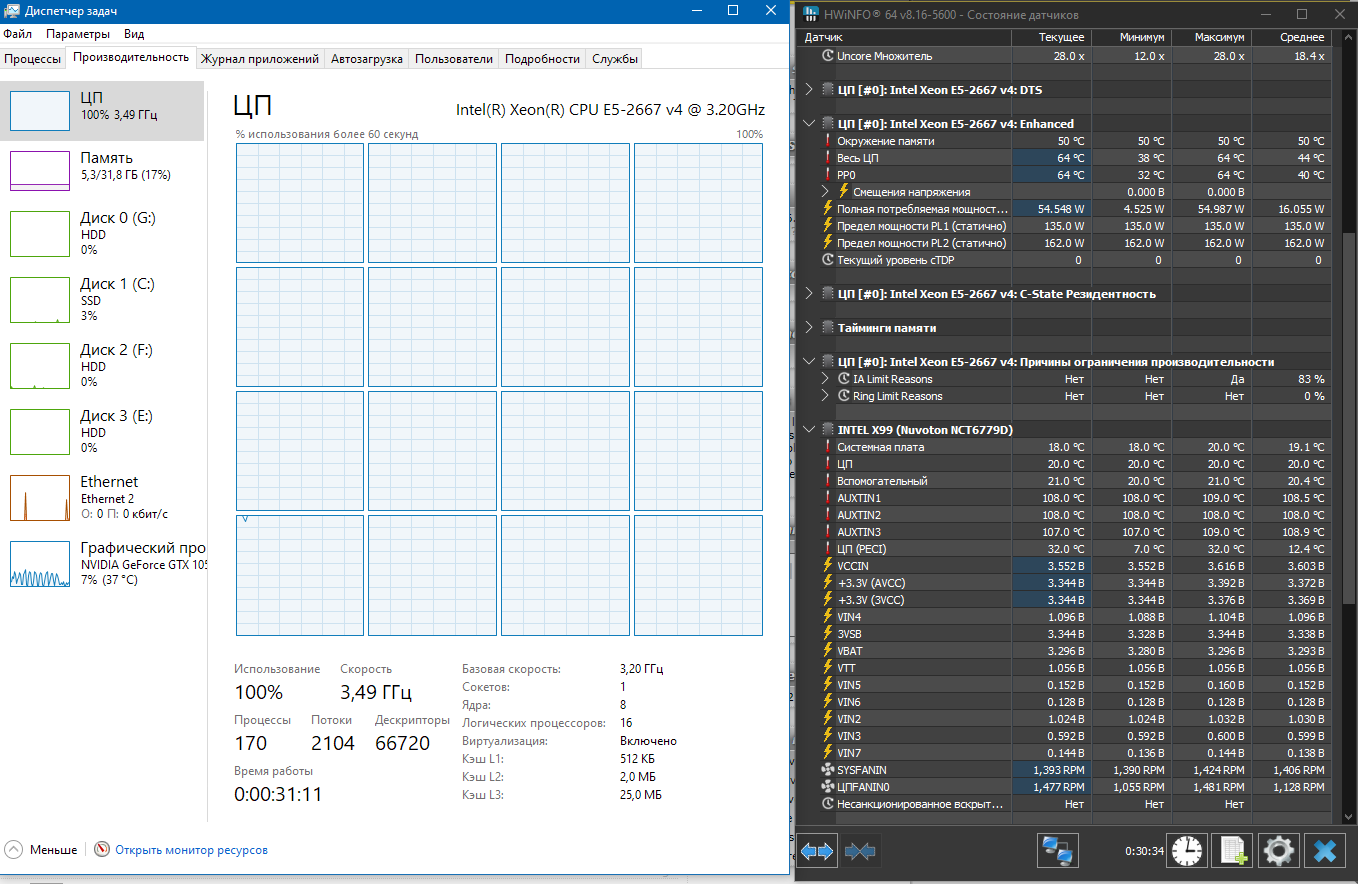This screenshot has width=1358, height=884.
Task: Click the ЦП (PECI) sensor label
Action: (861, 549)
